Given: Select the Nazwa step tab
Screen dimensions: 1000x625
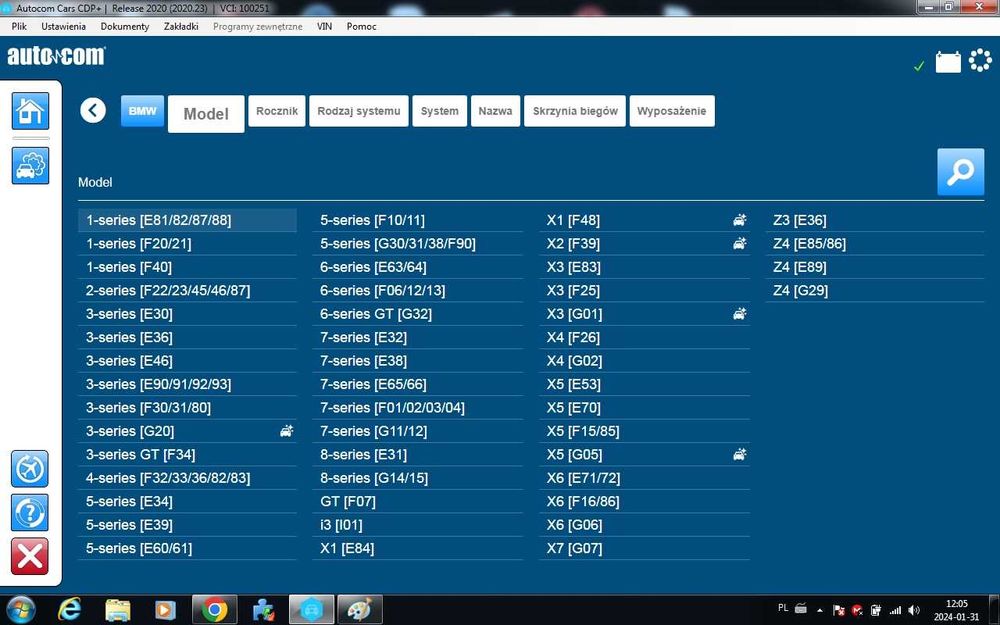Looking at the screenshot, I should pos(496,111).
